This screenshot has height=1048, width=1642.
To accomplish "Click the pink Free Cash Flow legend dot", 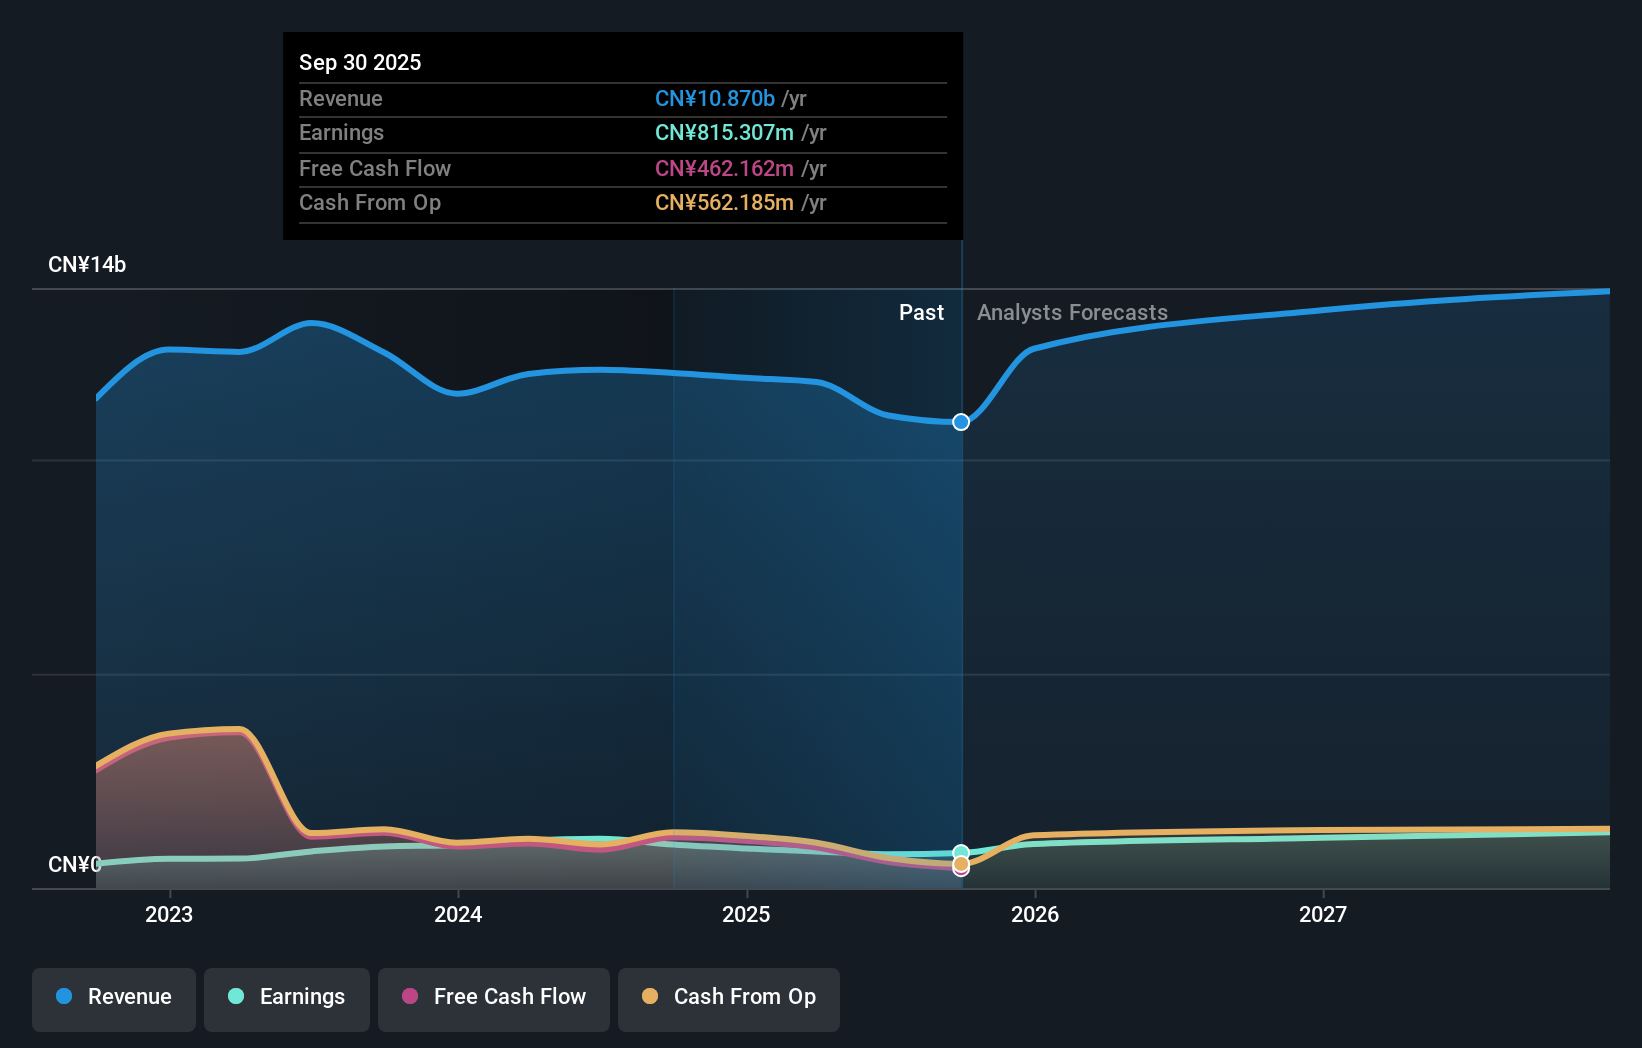I will pyautogui.click(x=409, y=997).
